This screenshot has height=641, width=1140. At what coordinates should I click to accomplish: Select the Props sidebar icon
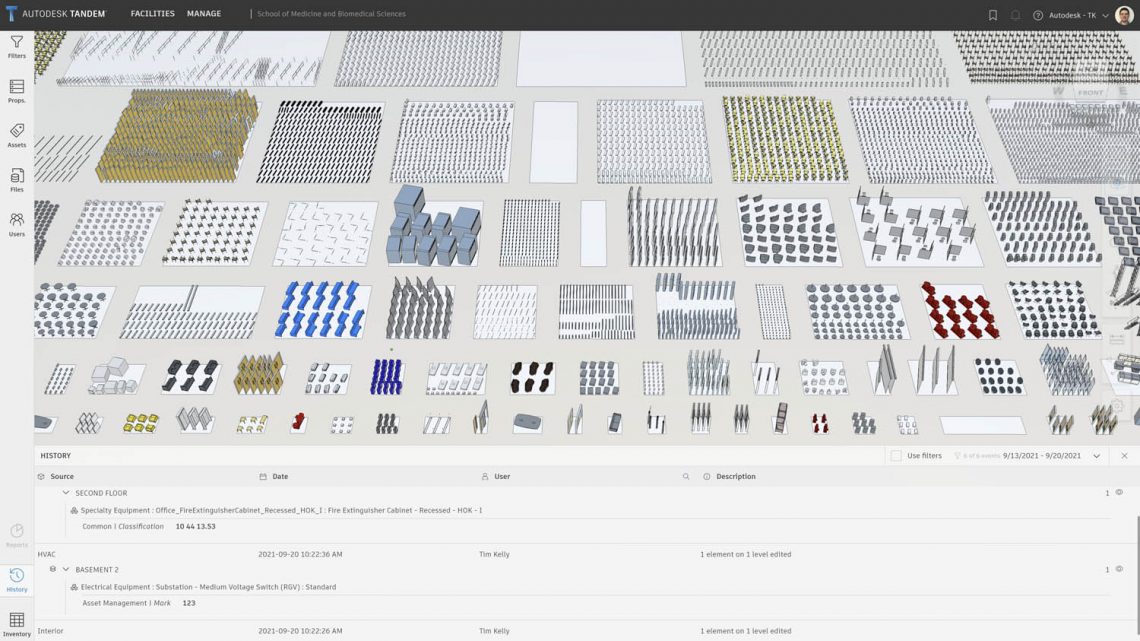point(16,91)
